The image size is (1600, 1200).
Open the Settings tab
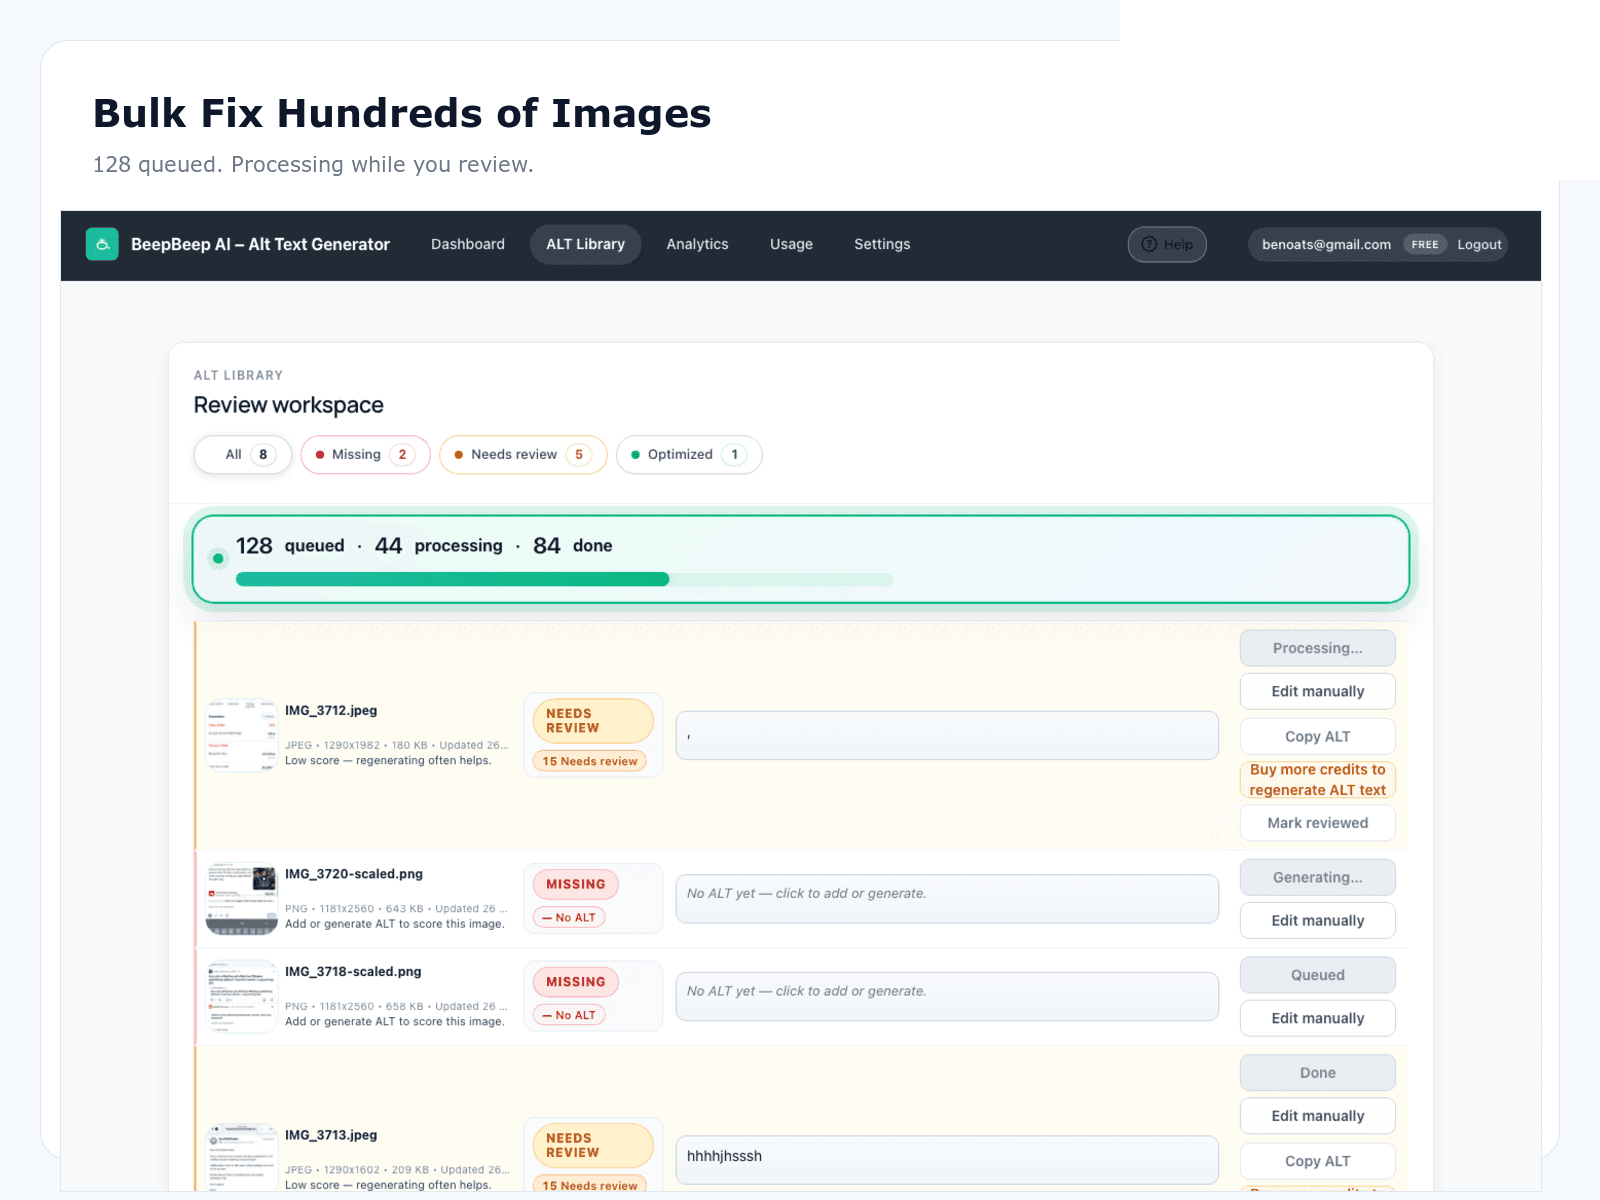(x=882, y=244)
